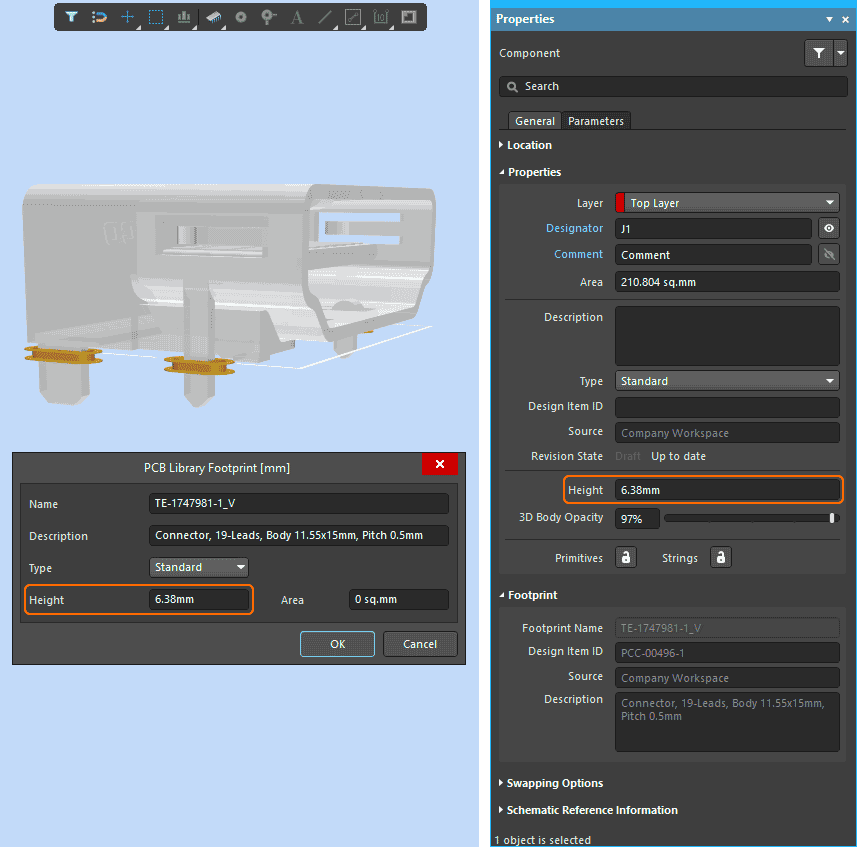Select the place fill rectangle icon
Viewport: 857px width, 847px height.
[409, 17]
